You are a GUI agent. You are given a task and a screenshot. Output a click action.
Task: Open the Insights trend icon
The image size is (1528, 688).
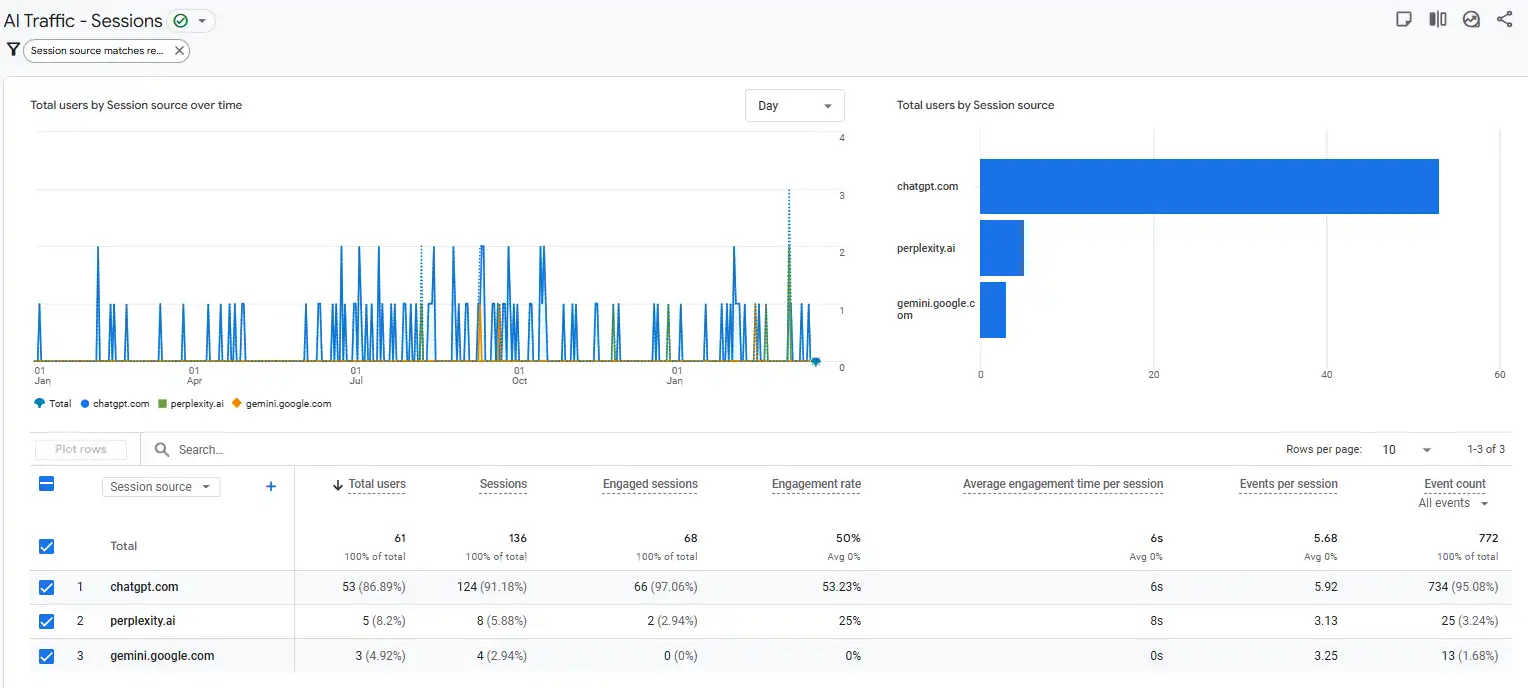1471,19
